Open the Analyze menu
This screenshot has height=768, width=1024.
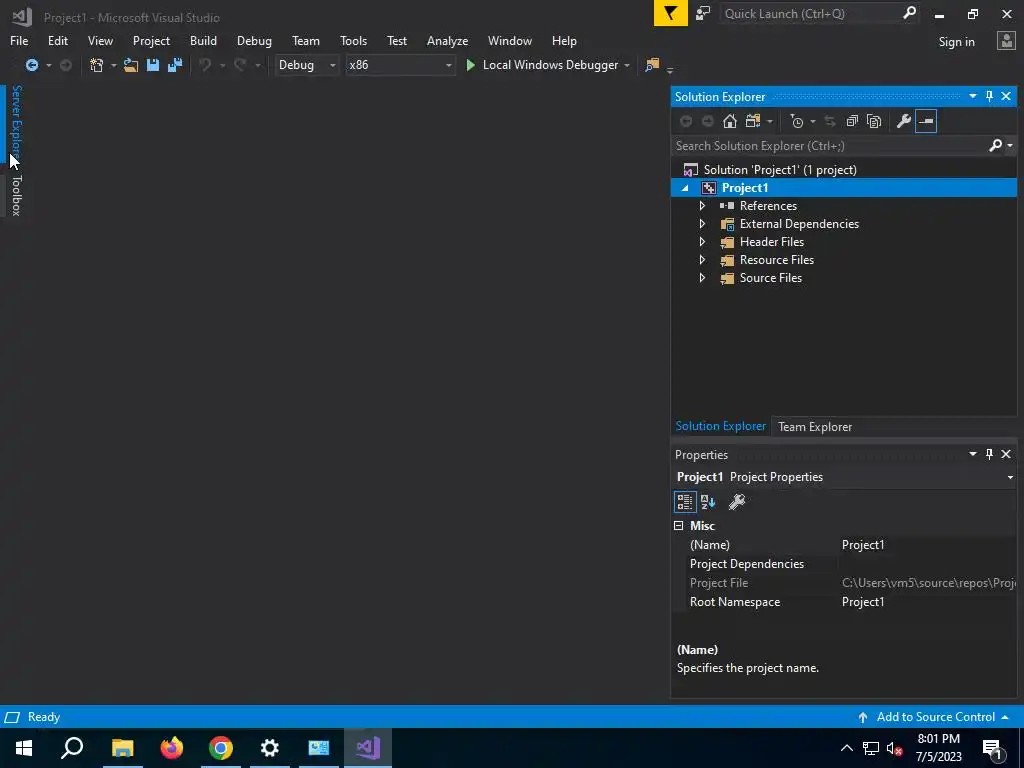coord(447,40)
